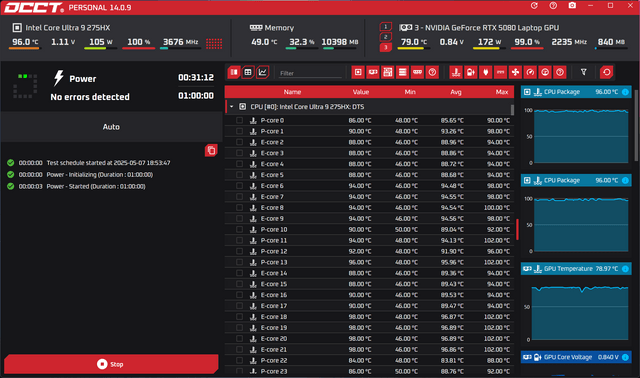The height and width of the screenshot is (378, 640).
Task: Open the CPU core grid dots icon
Action: (x=214, y=43)
